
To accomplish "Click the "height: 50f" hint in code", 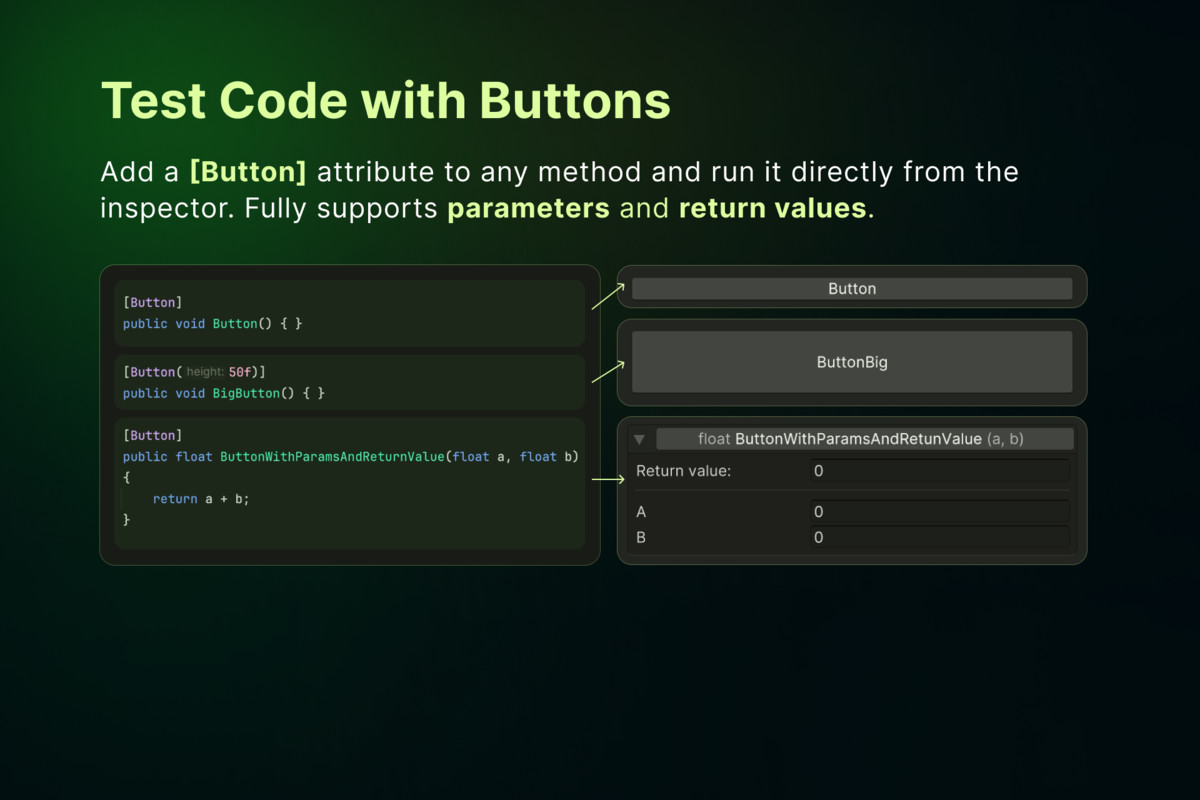I will click(222, 372).
